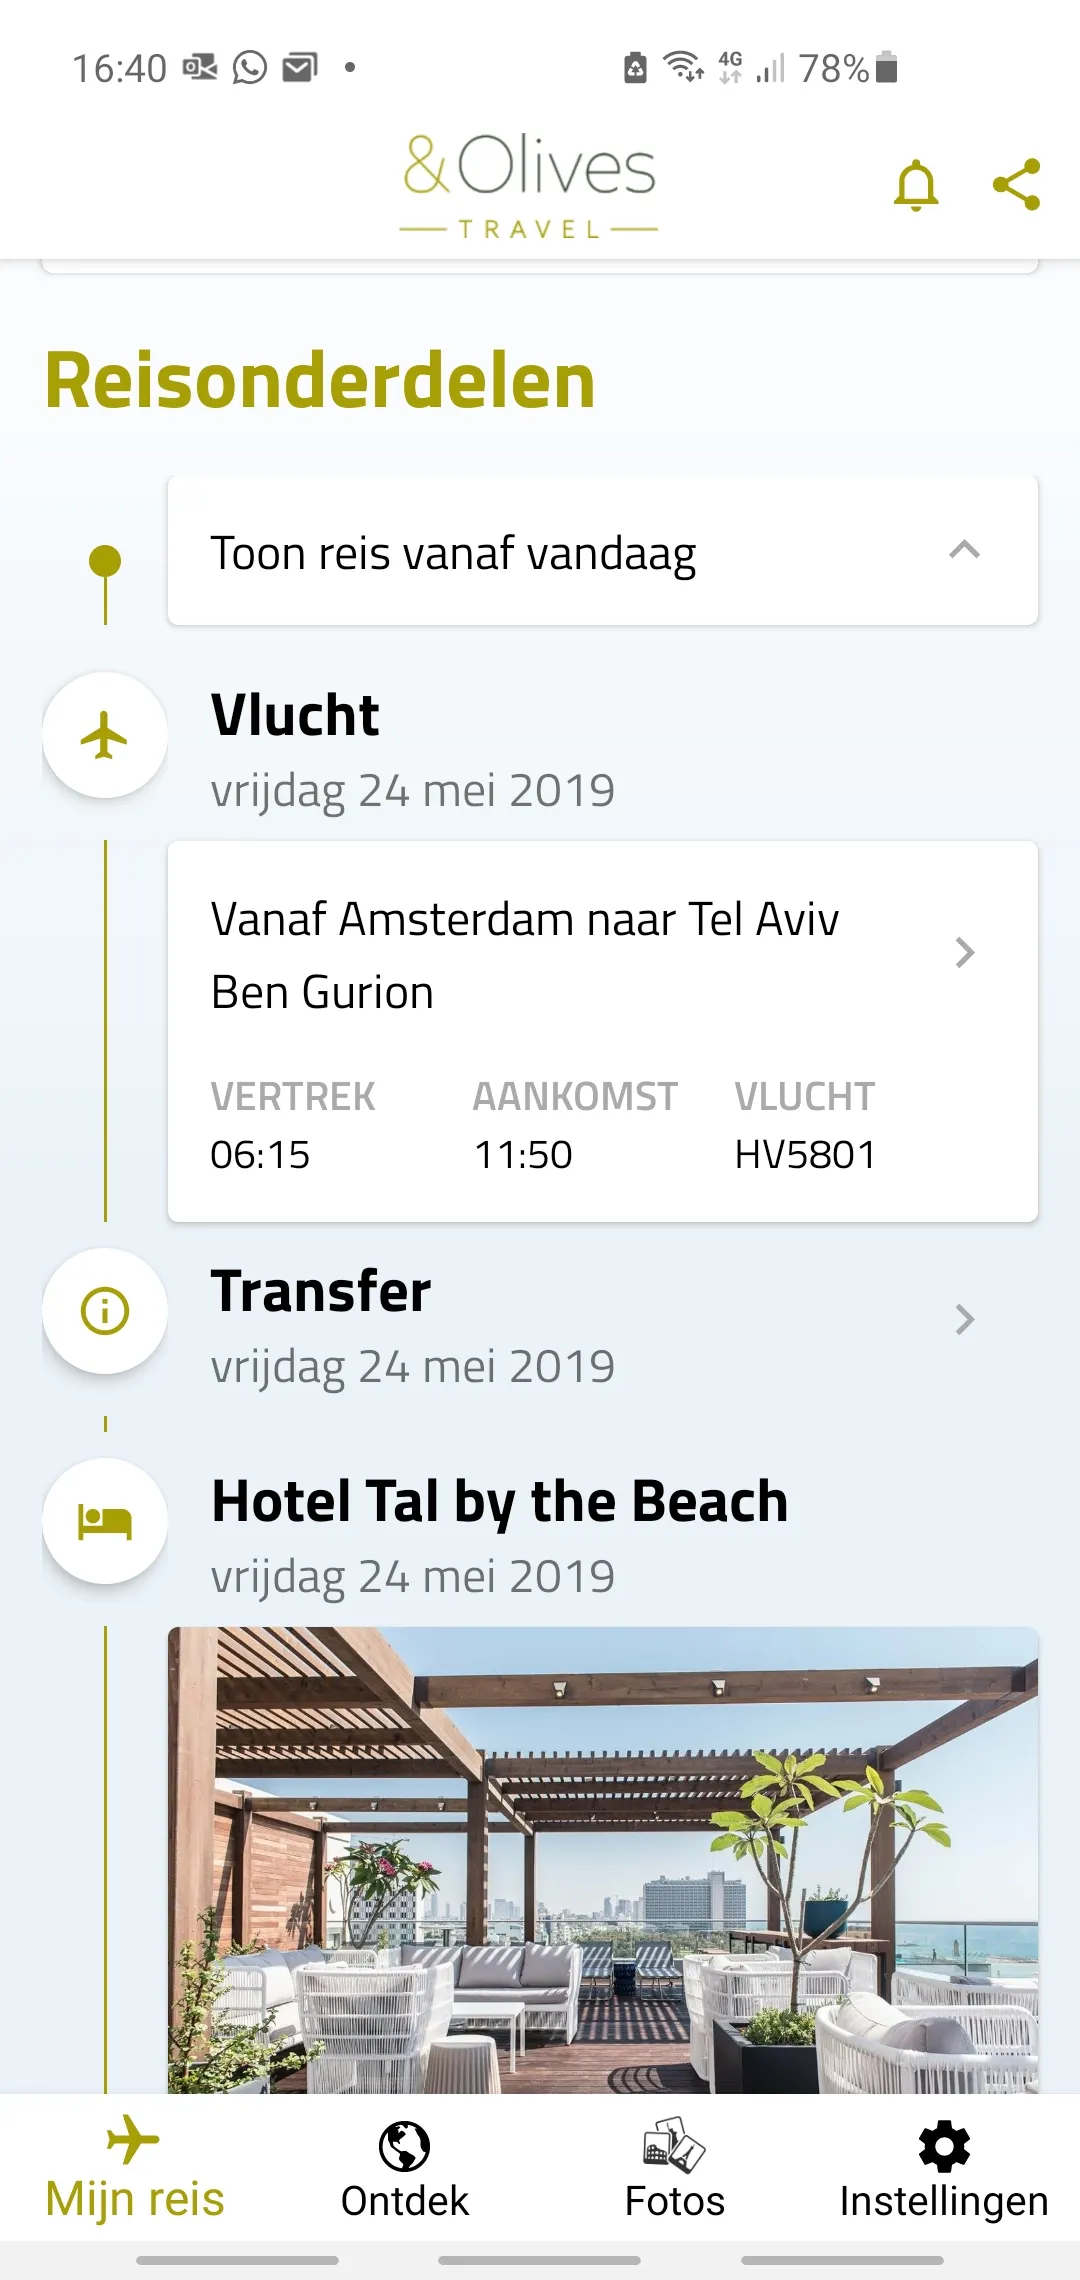The image size is (1080, 2280).
Task: Open the &Olives Travel logo
Action: tap(529, 185)
